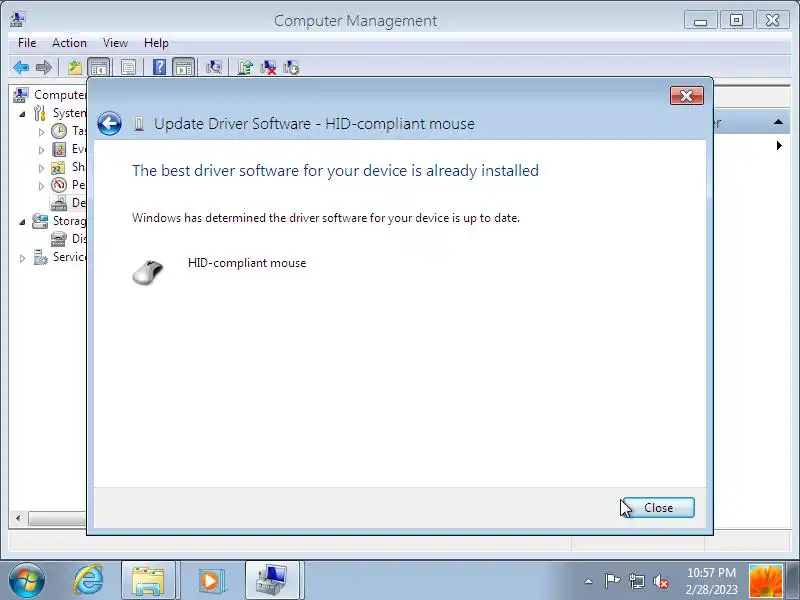Expand the Services and Applications node
Screen dimensions: 800x600
(x=22, y=258)
